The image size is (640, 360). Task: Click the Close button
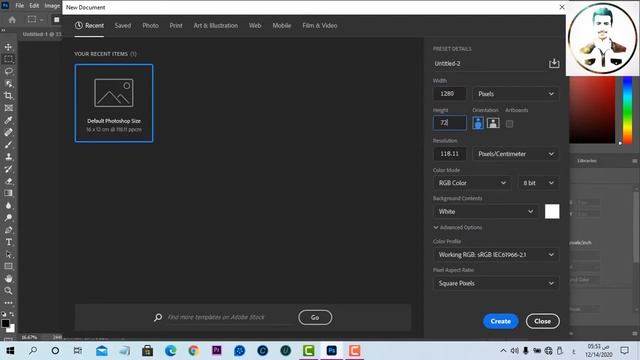coord(542,321)
